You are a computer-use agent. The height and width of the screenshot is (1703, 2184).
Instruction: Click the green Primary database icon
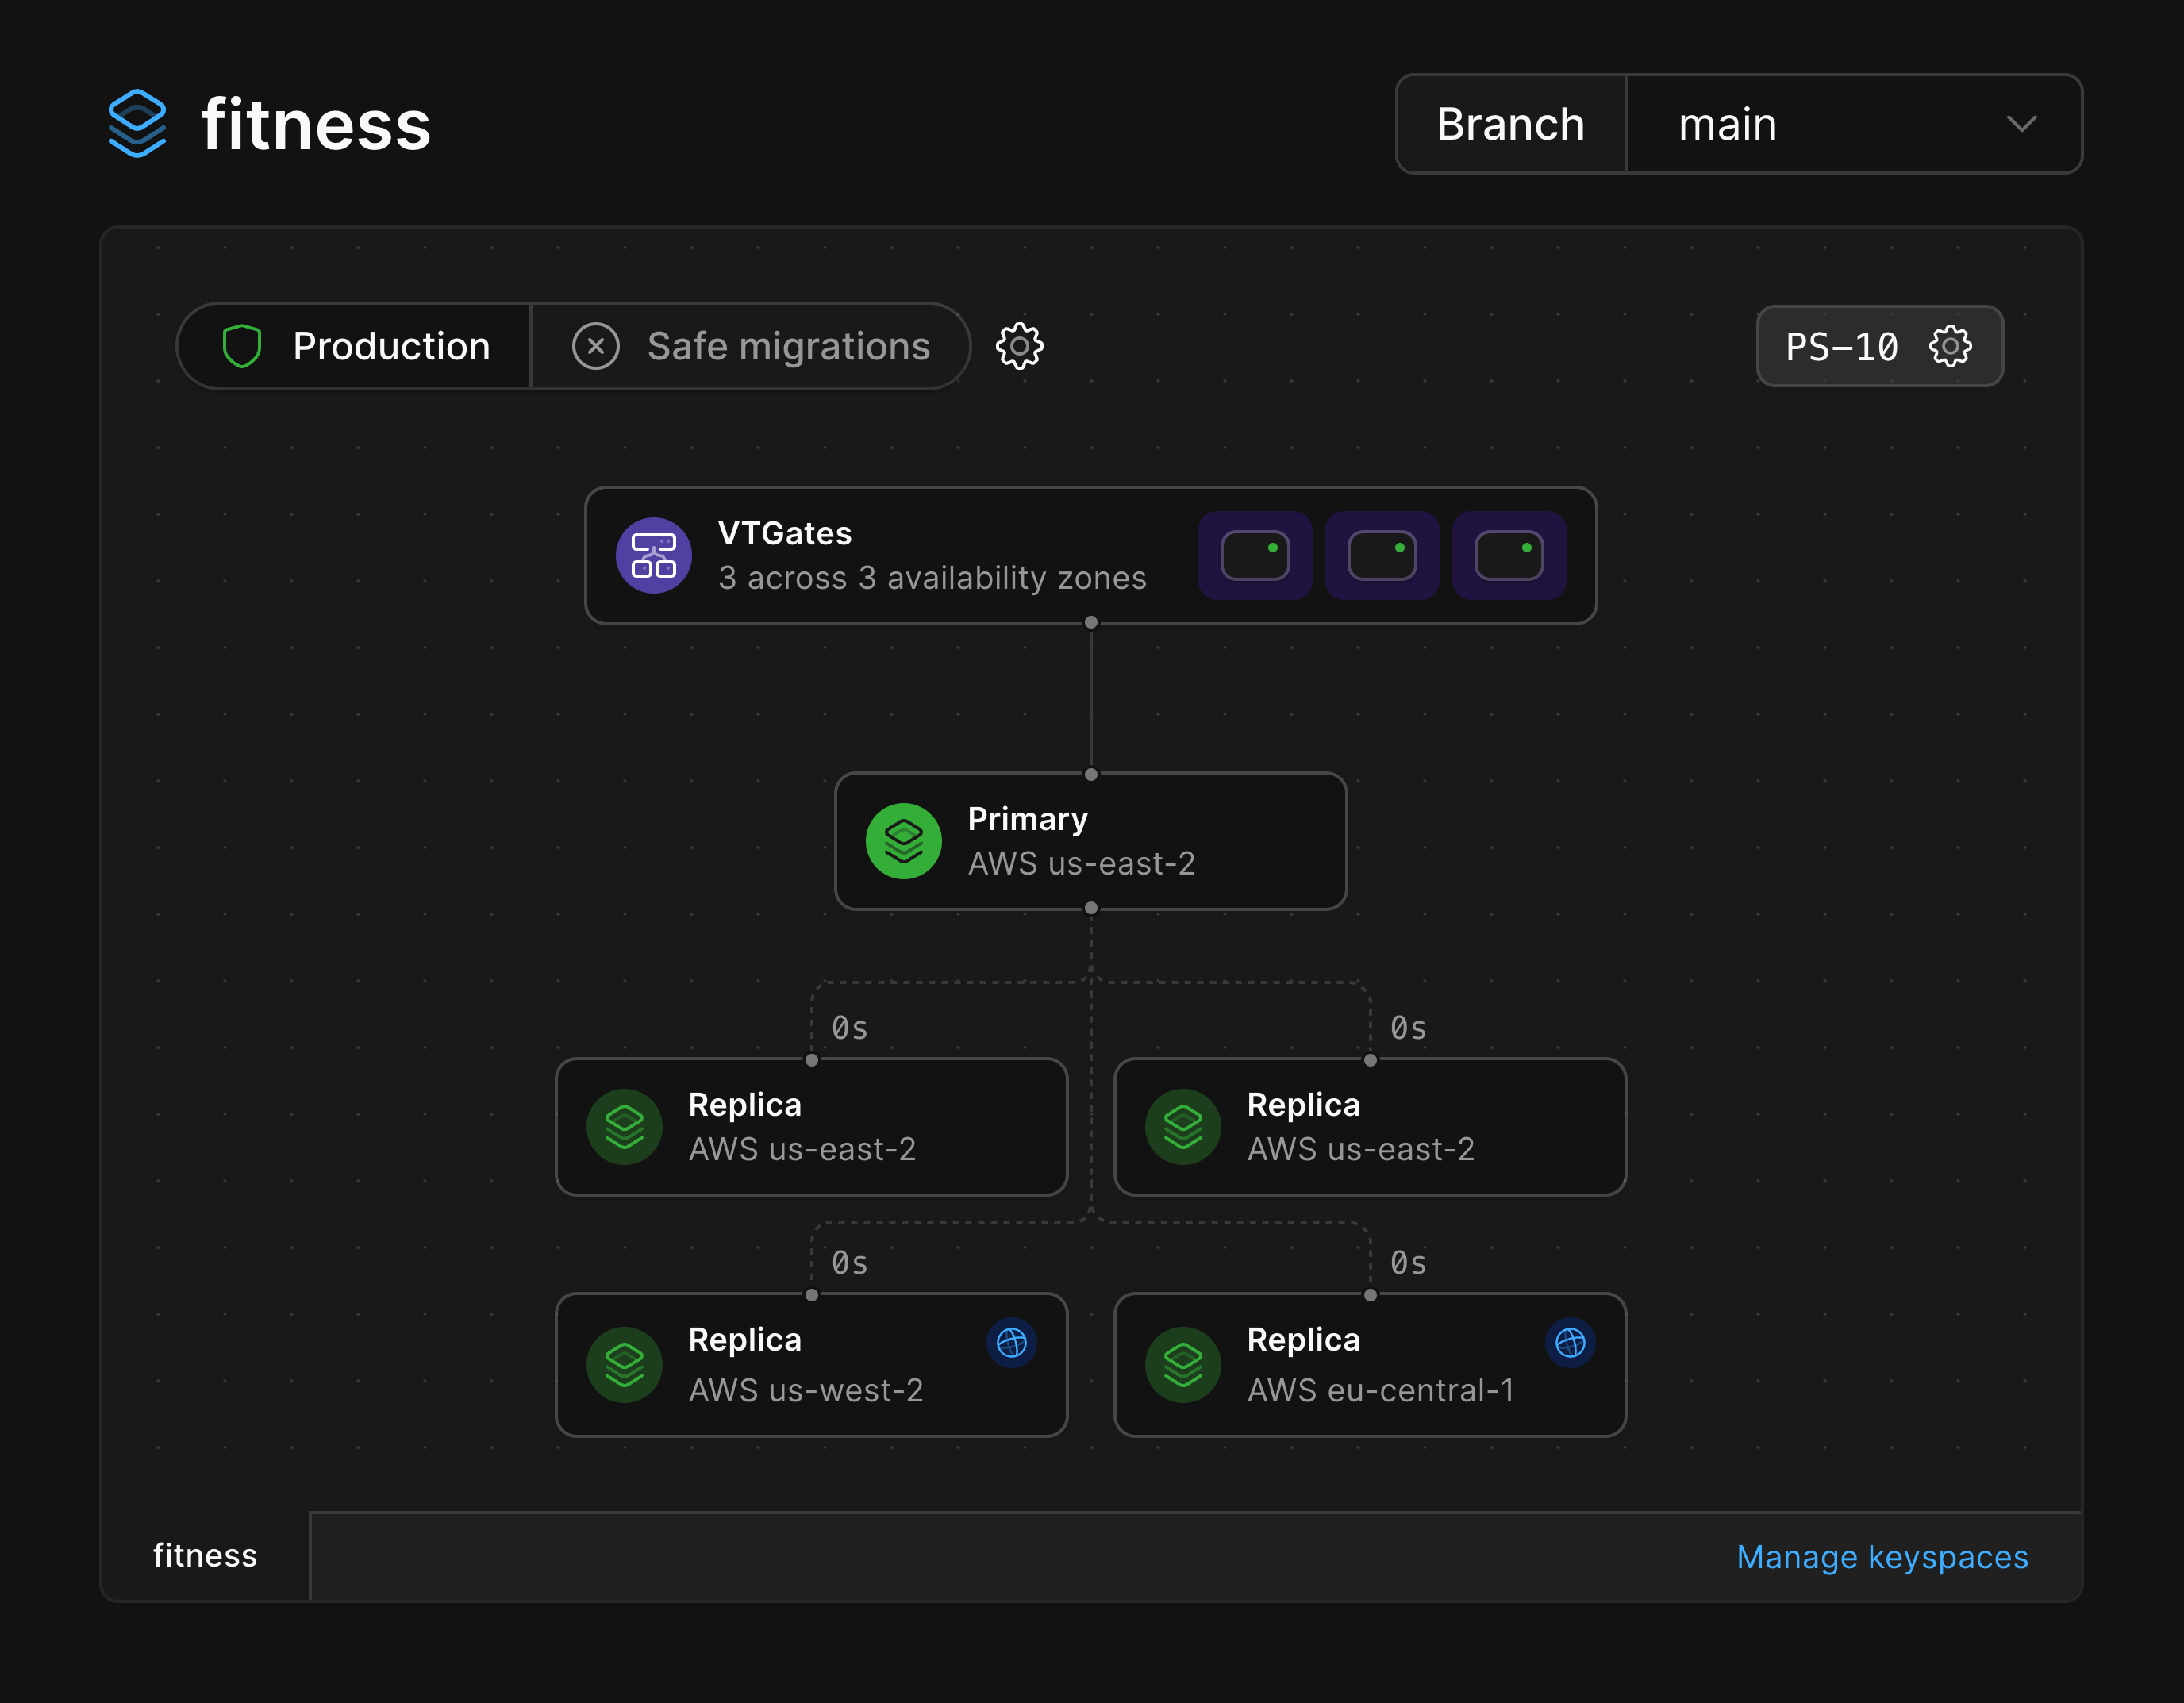[903, 841]
